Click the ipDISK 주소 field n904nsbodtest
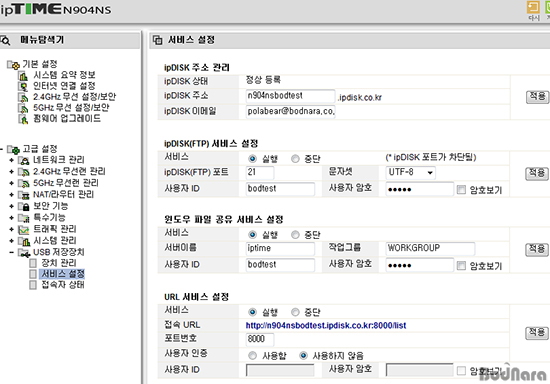The height and width of the screenshot is (384, 550). [290, 96]
